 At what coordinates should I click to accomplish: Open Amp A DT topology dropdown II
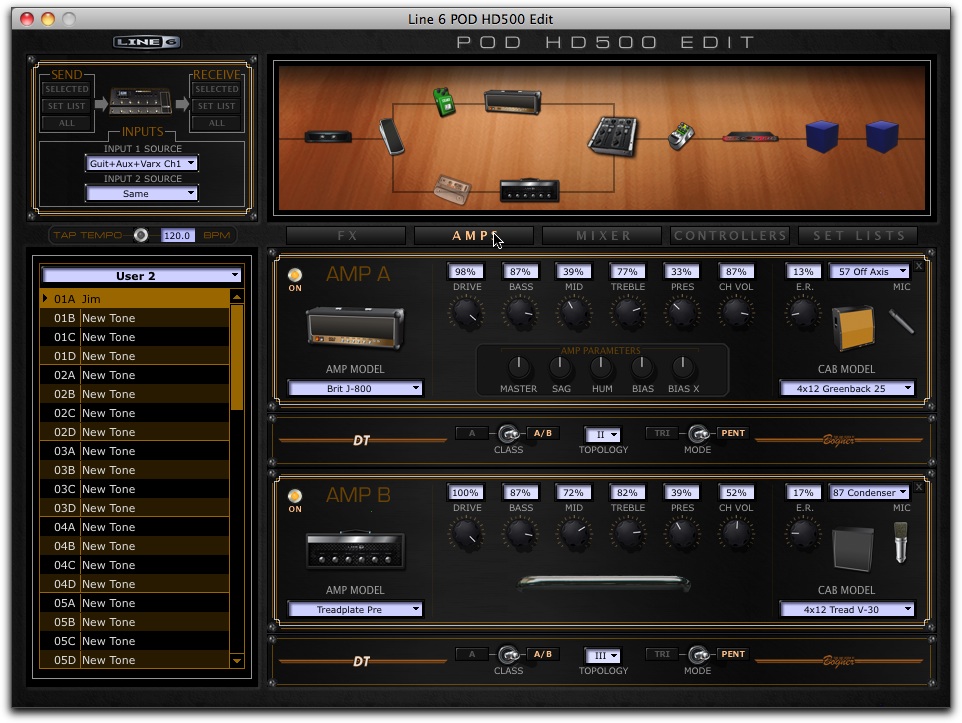tap(603, 435)
